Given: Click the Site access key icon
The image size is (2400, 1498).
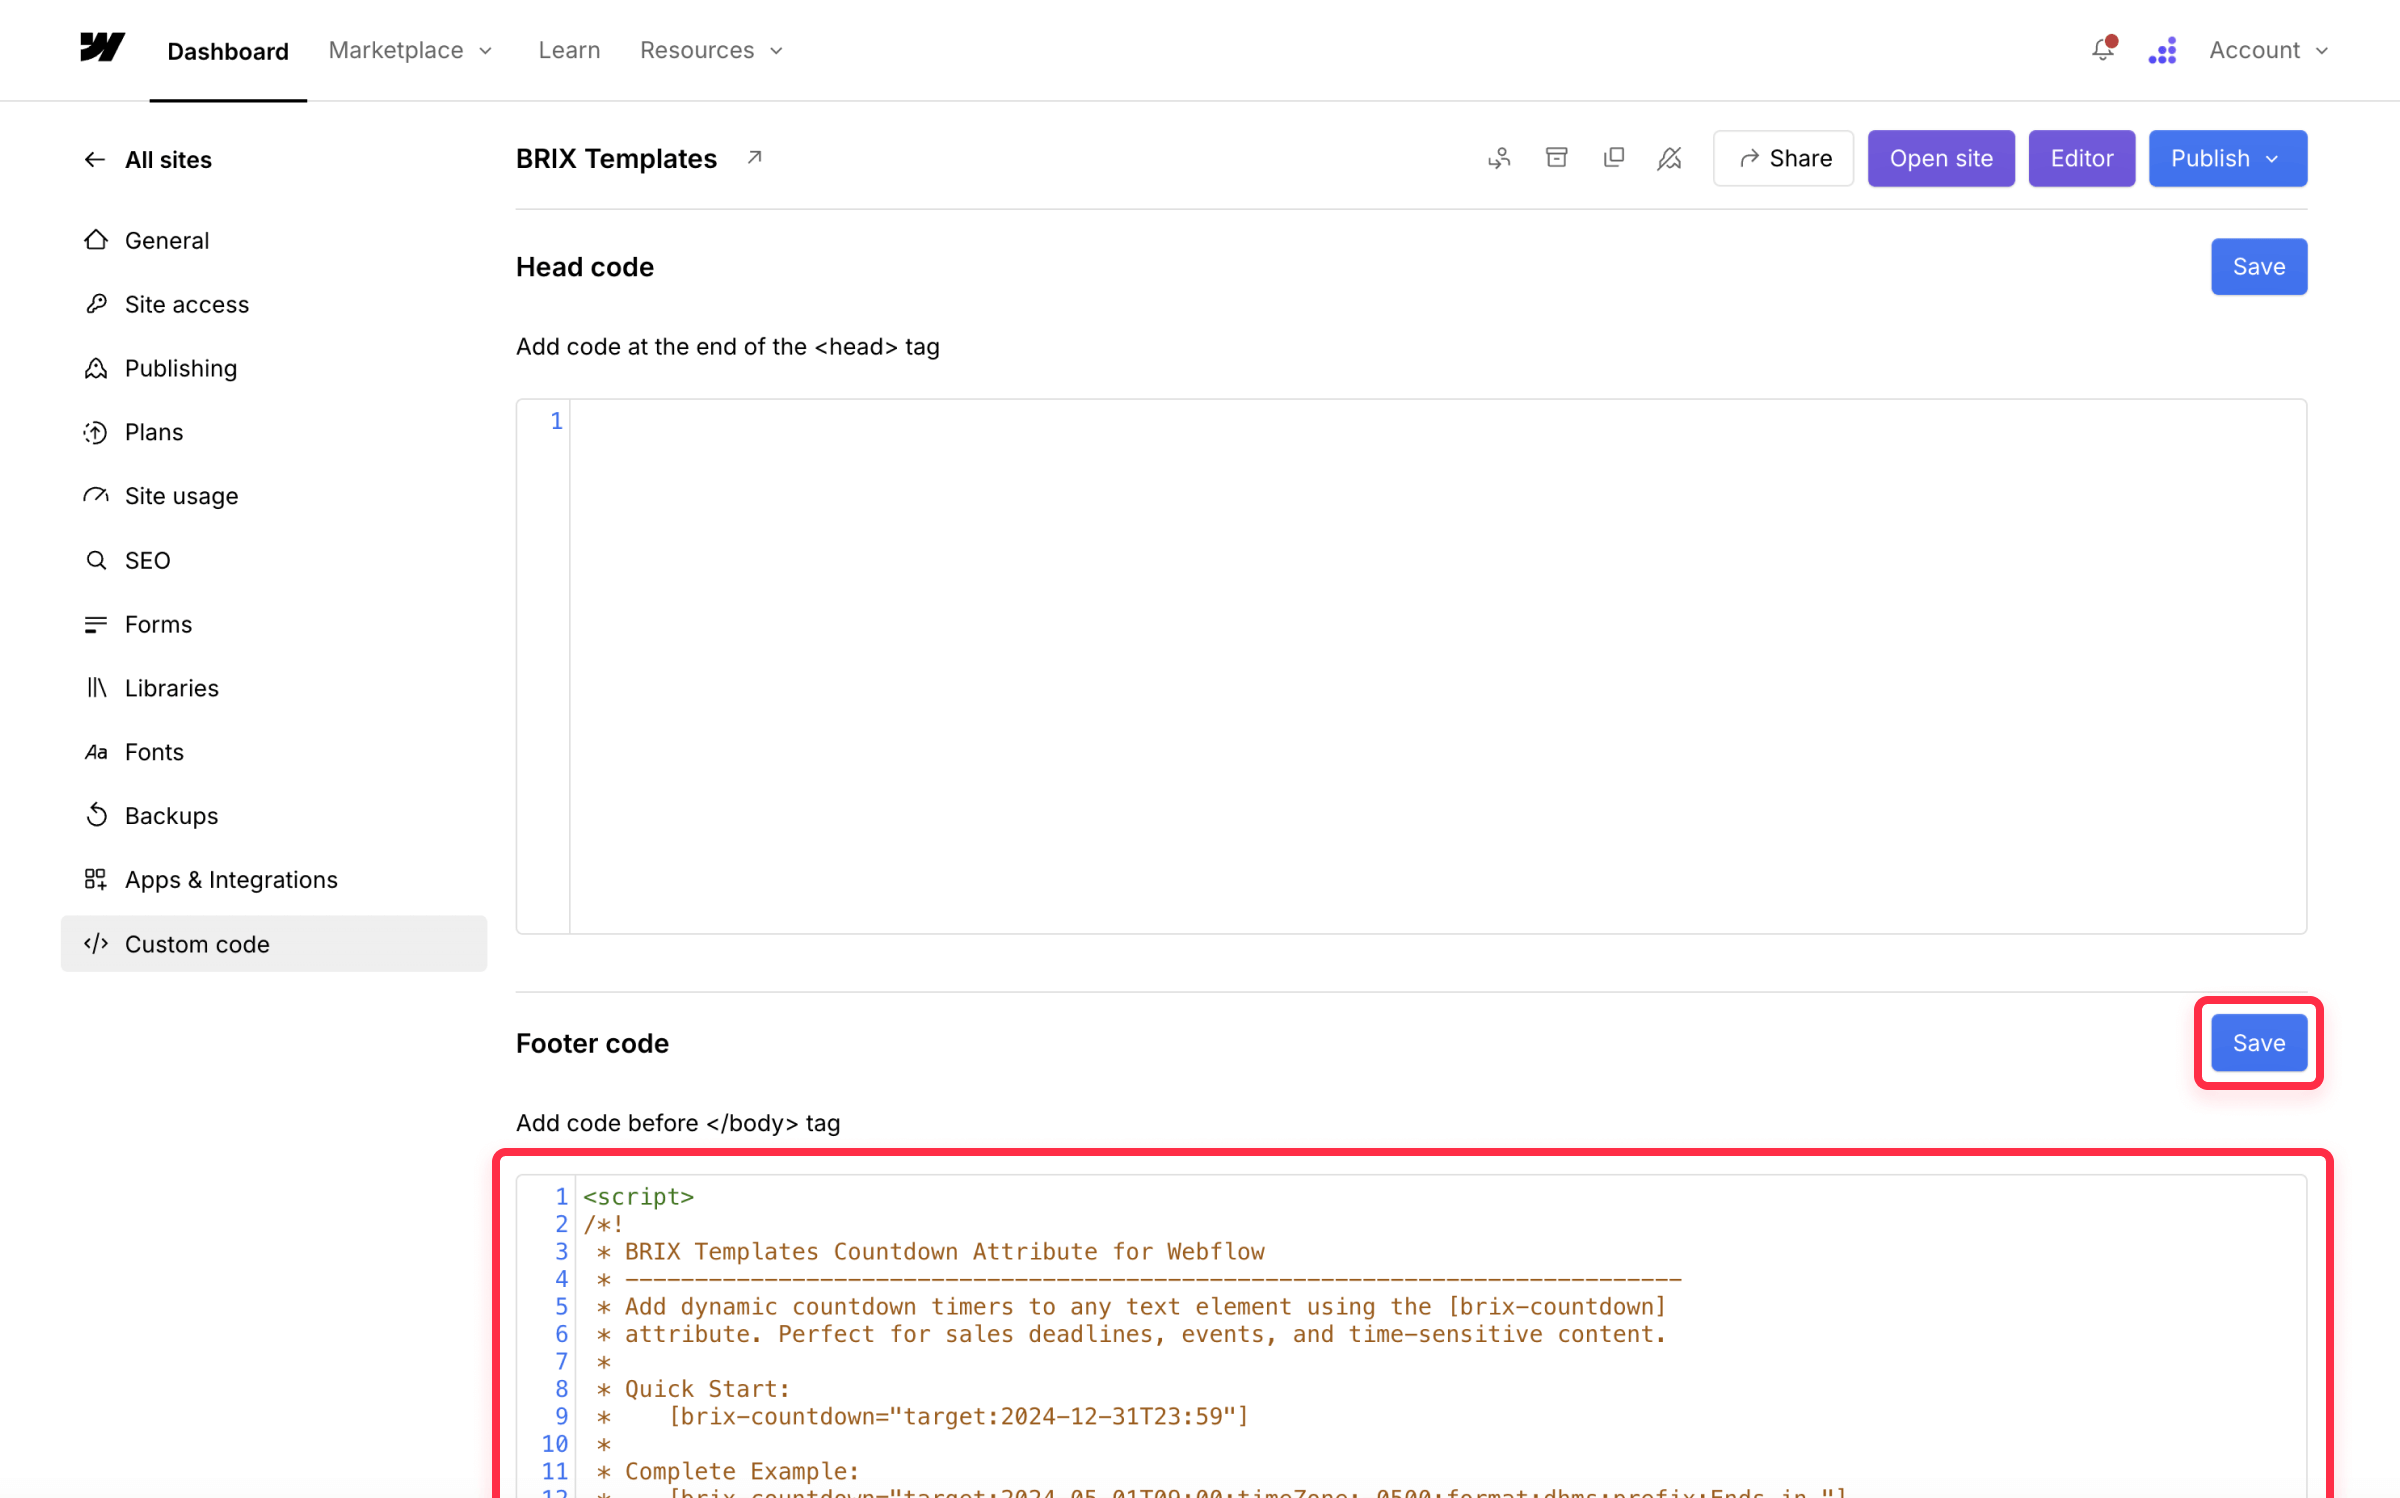Looking at the screenshot, I should (x=96, y=304).
